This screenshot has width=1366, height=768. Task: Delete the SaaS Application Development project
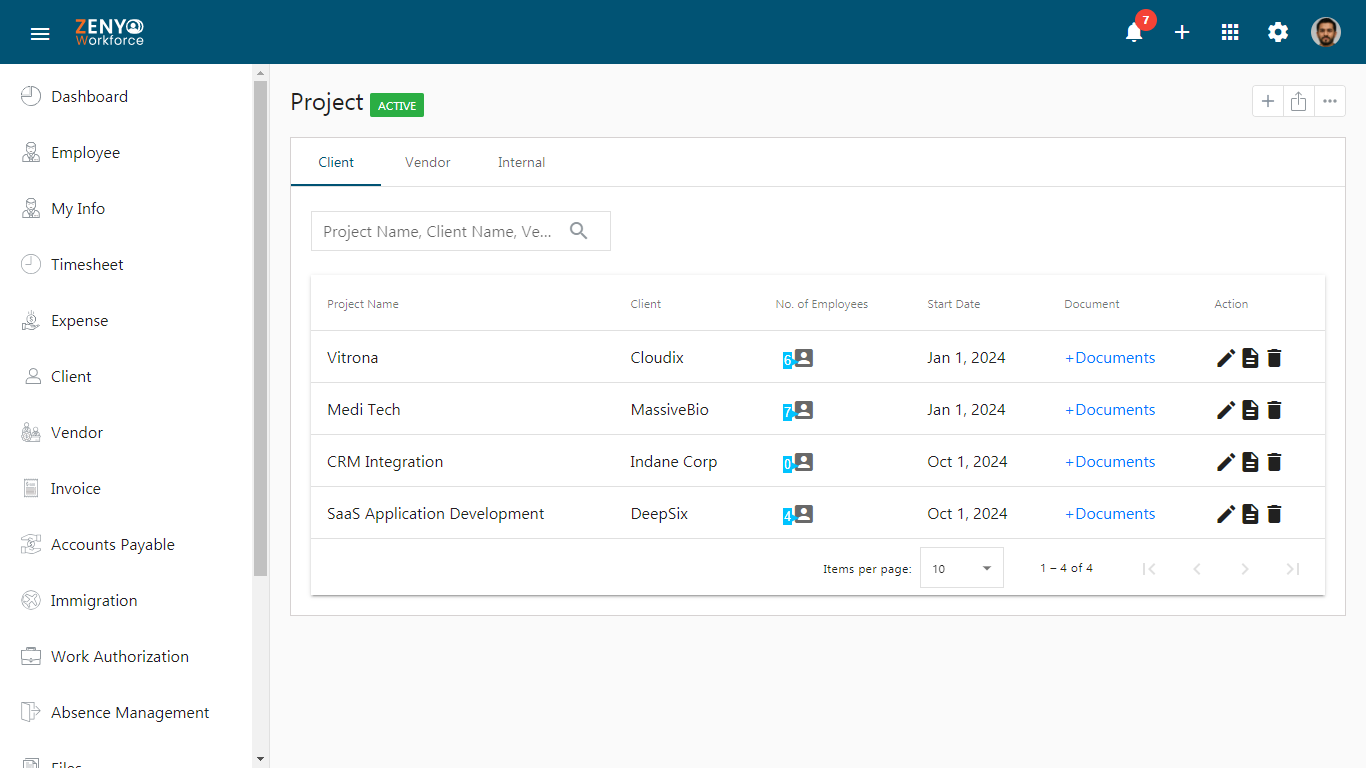pyautogui.click(x=1274, y=514)
